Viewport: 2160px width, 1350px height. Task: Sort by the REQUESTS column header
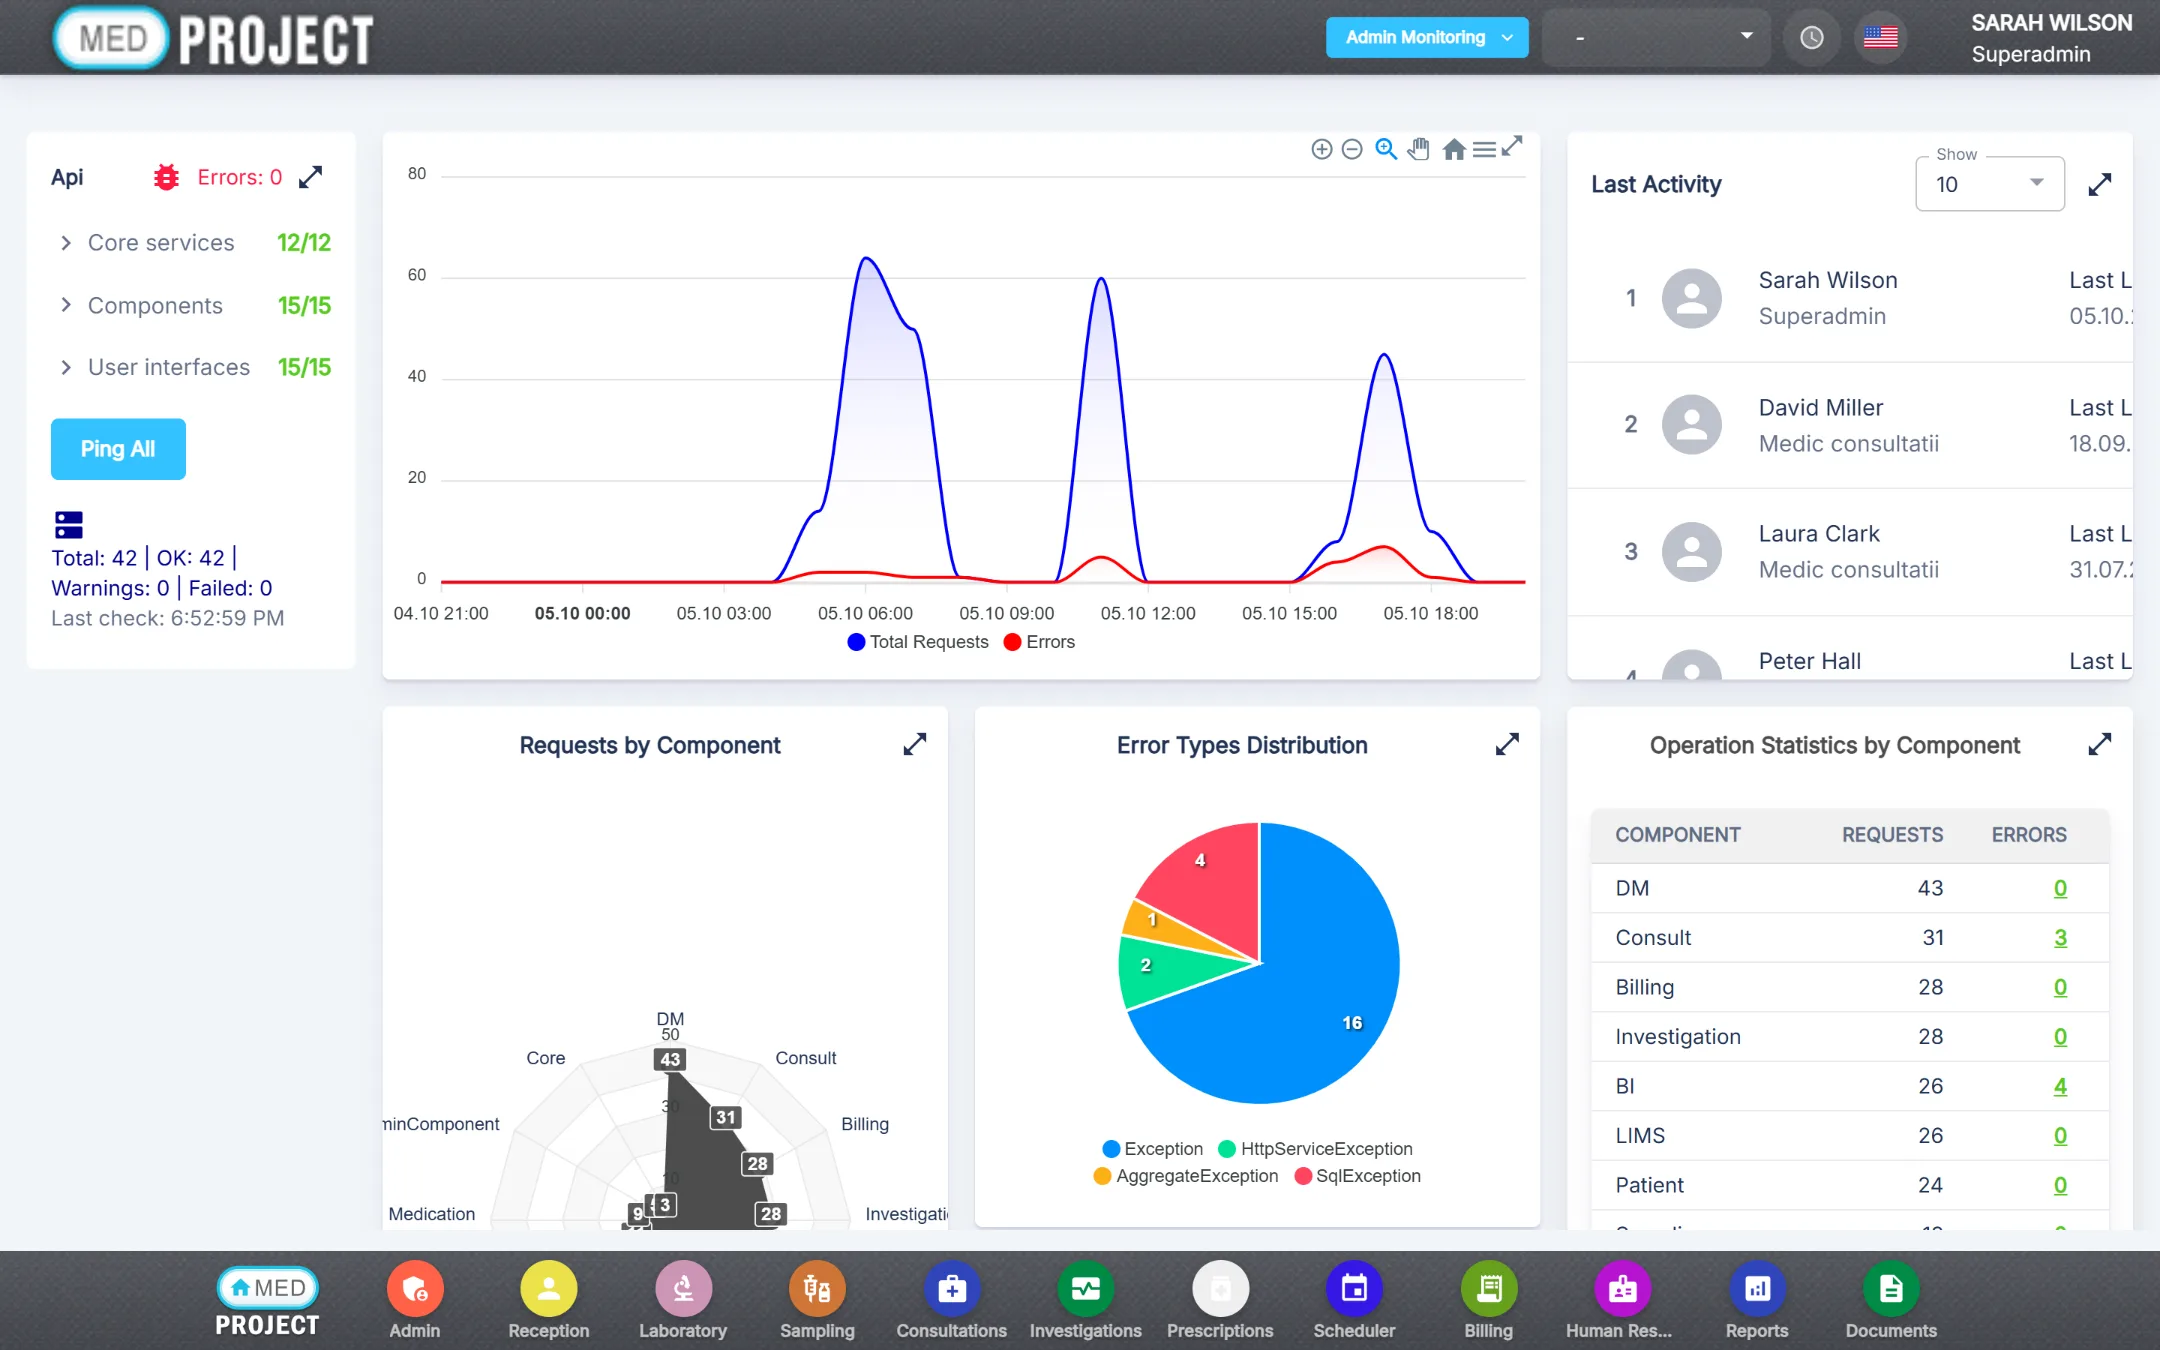coord(1892,835)
